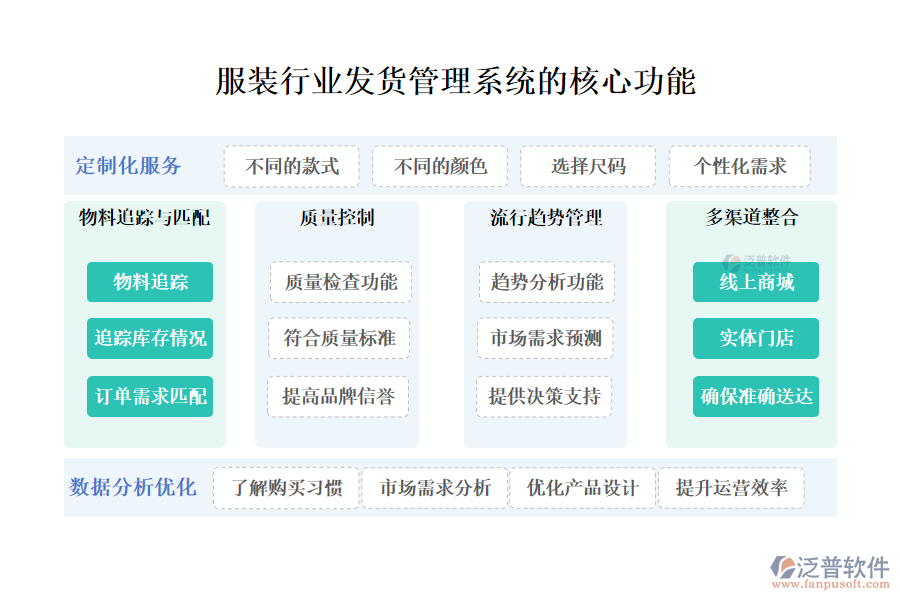This screenshot has width=900, height=600.
Task: Click the 泛普软件 logo icon
Action: 781,569
